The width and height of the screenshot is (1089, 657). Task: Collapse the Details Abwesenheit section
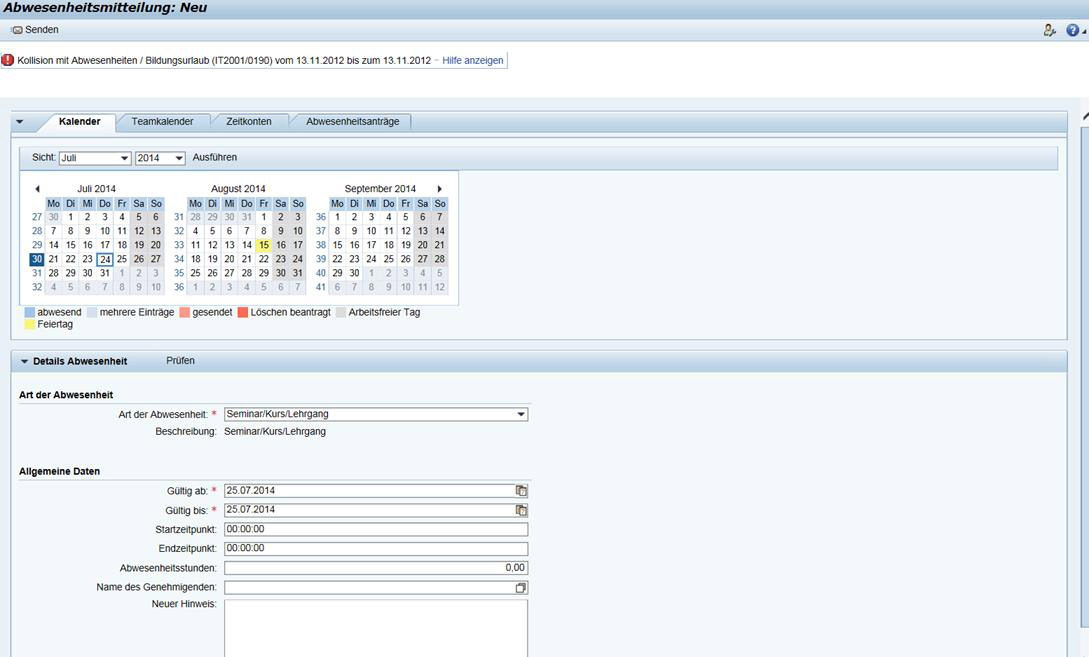click(x=25, y=362)
